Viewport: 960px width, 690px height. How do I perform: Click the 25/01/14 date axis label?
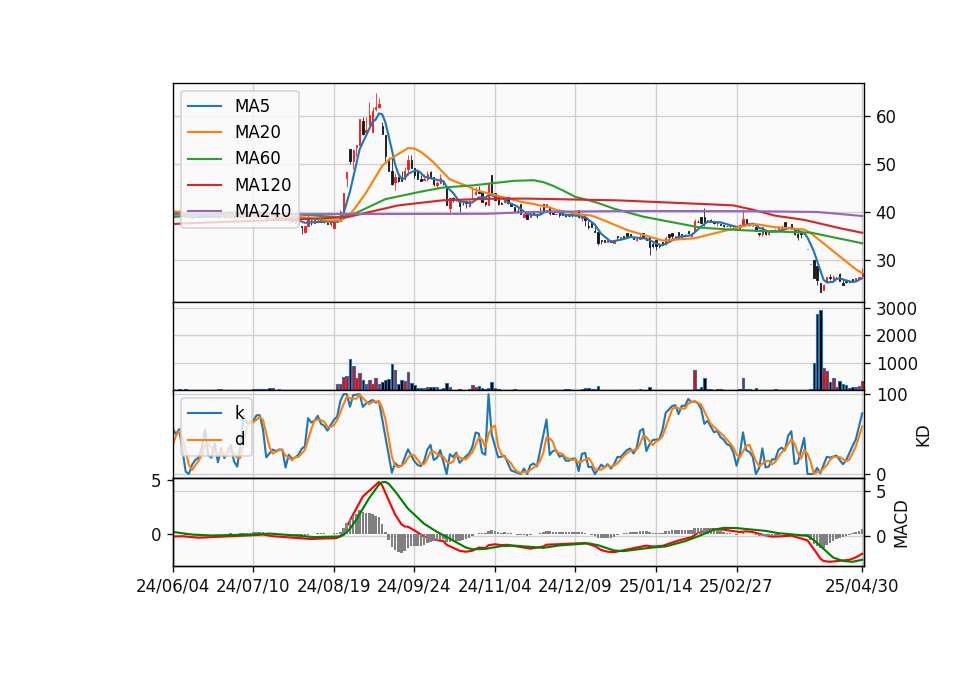point(656,586)
